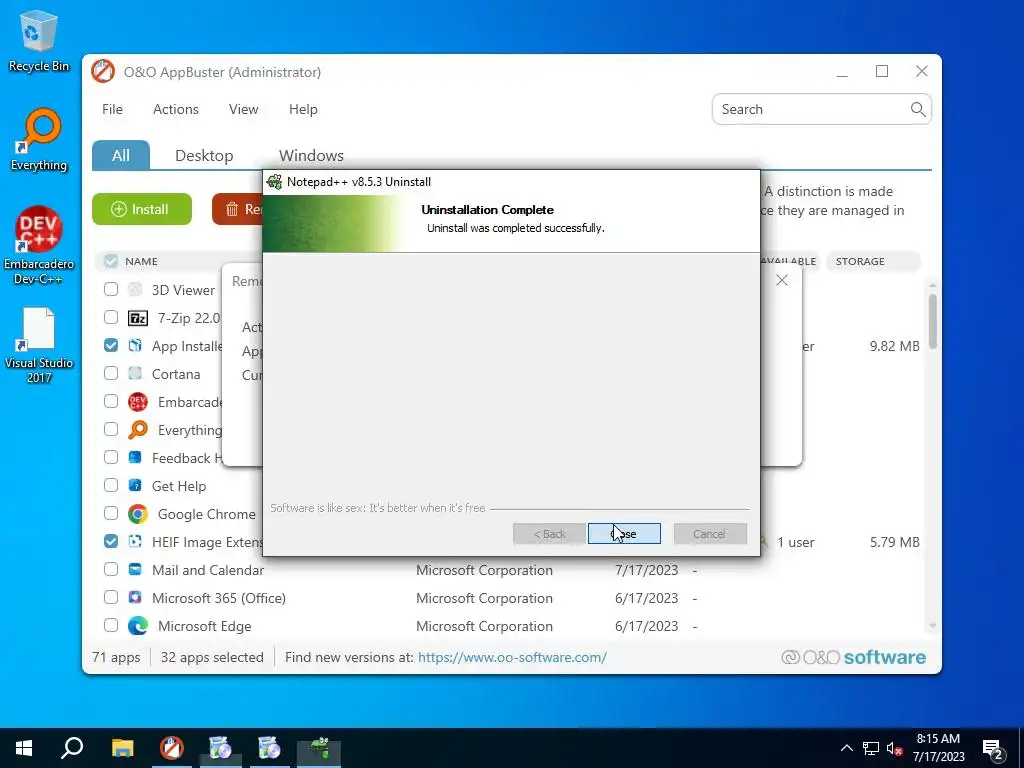Open the Windows Start menu
This screenshot has height=768, width=1024.
[x=24, y=748]
